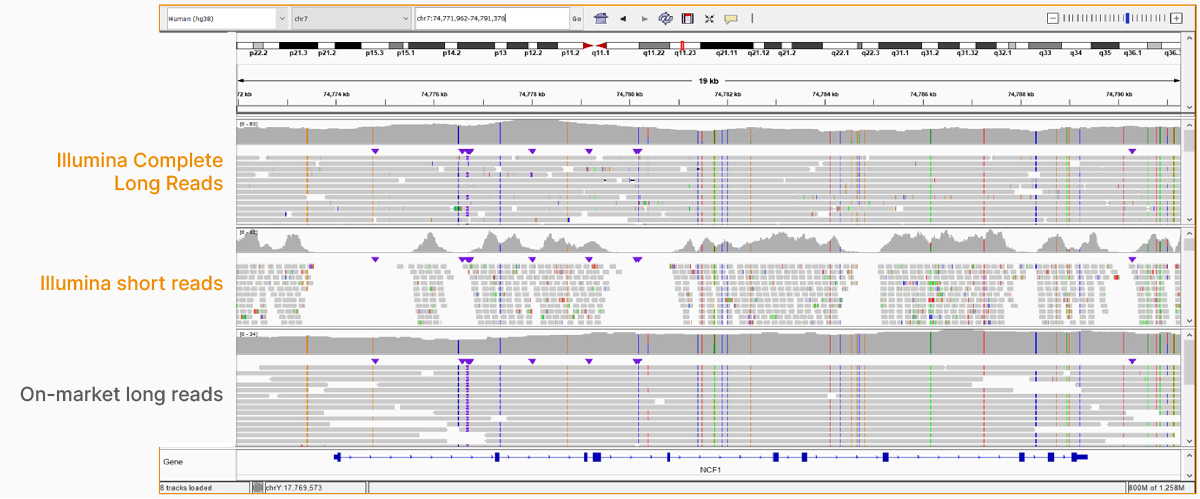This screenshot has width=1200, height=499.
Task: Select the Define Region of Interest icon
Action: pos(687,18)
